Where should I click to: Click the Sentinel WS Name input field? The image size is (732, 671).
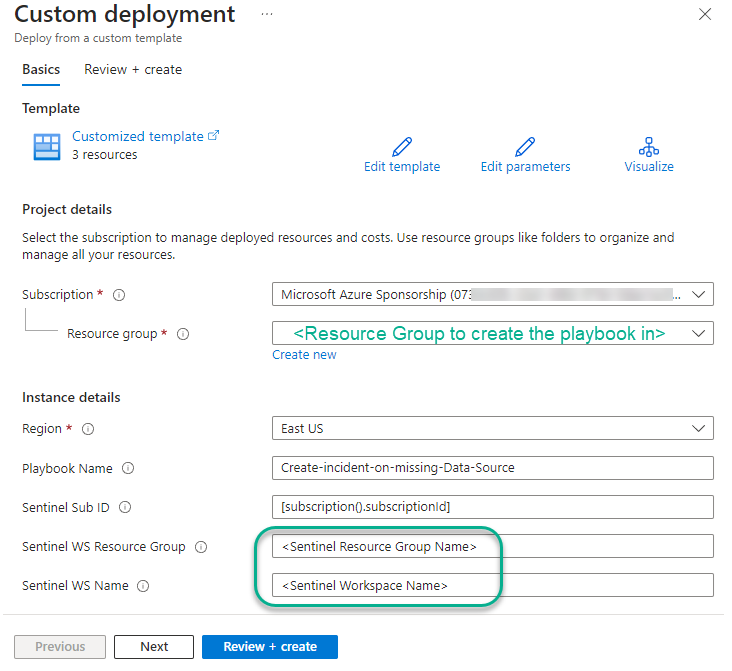(x=492, y=585)
